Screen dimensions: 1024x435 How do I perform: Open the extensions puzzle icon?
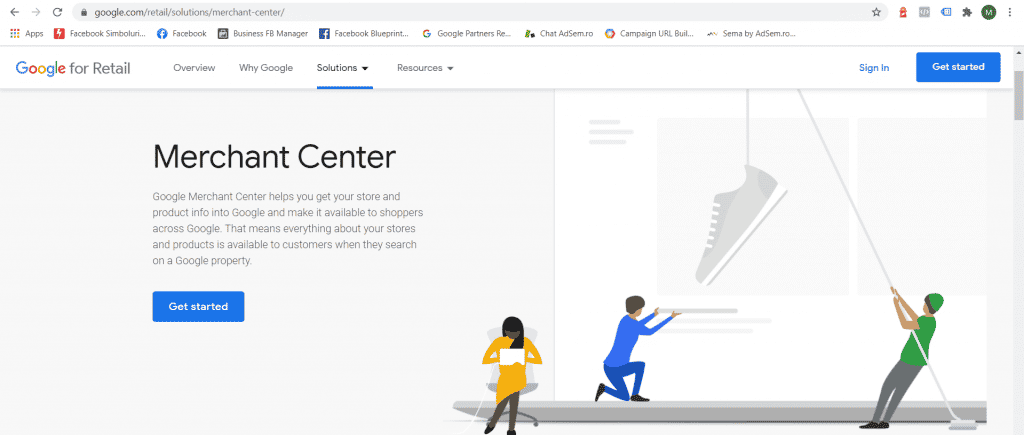point(966,12)
